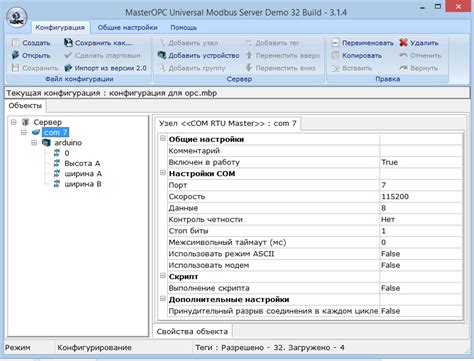This screenshot has height=361, width=474.
Task: Open the Общие настройки ribbon tab
Action: click(x=127, y=28)
